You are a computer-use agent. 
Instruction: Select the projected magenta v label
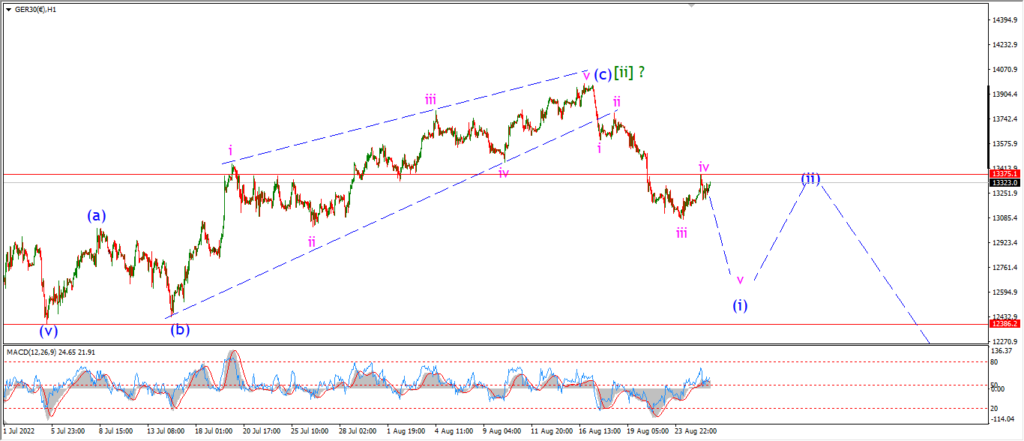pyautogui.click(x=740, y=280)
